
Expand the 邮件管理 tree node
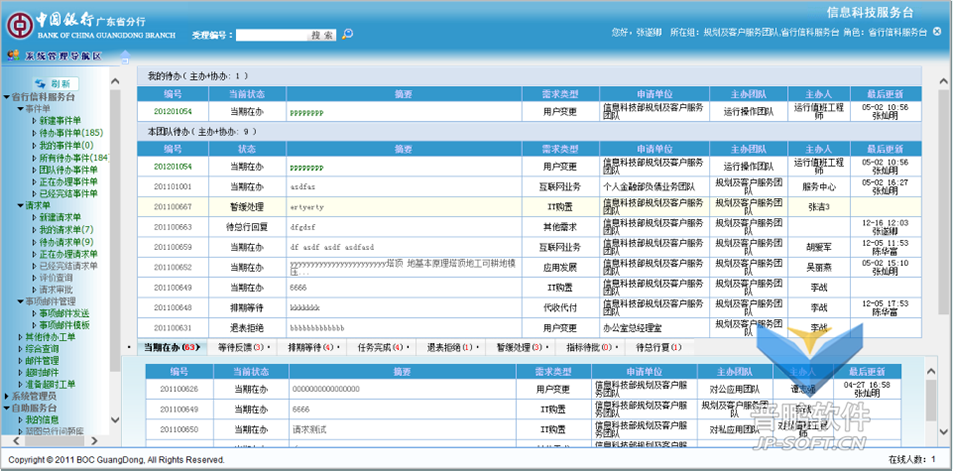(21, 360)
